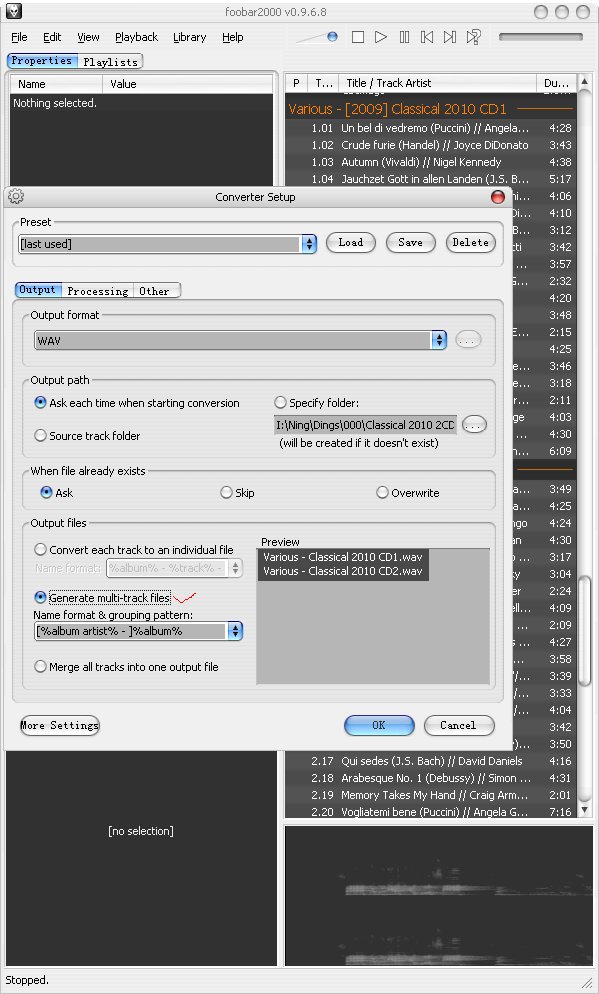599x994 pixels.
Task: Skip to the next track icon
Action: click(x=449, y=37)
